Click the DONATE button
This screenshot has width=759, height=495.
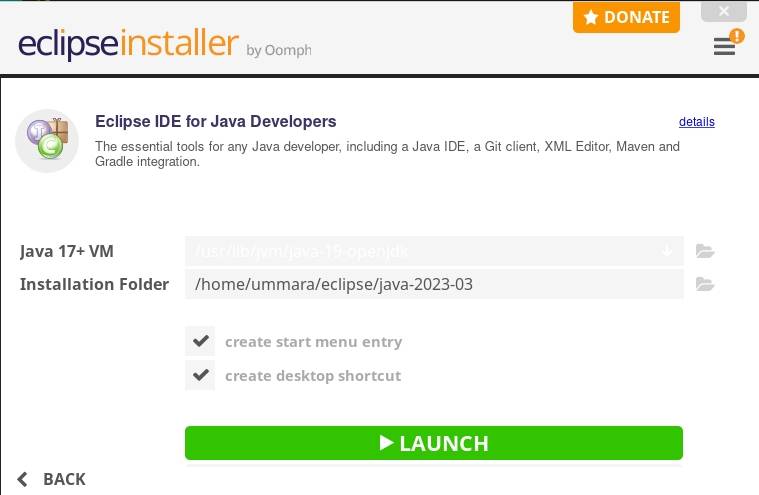coord(626,17)
